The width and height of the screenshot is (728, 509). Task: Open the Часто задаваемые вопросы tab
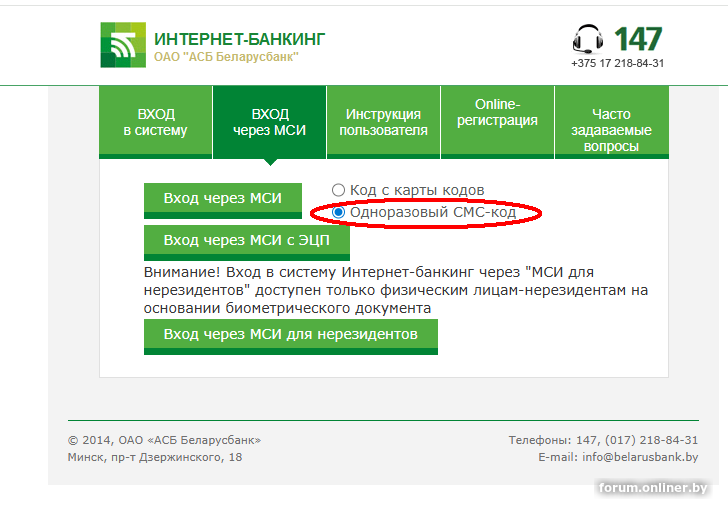click(x=611, y=122)
